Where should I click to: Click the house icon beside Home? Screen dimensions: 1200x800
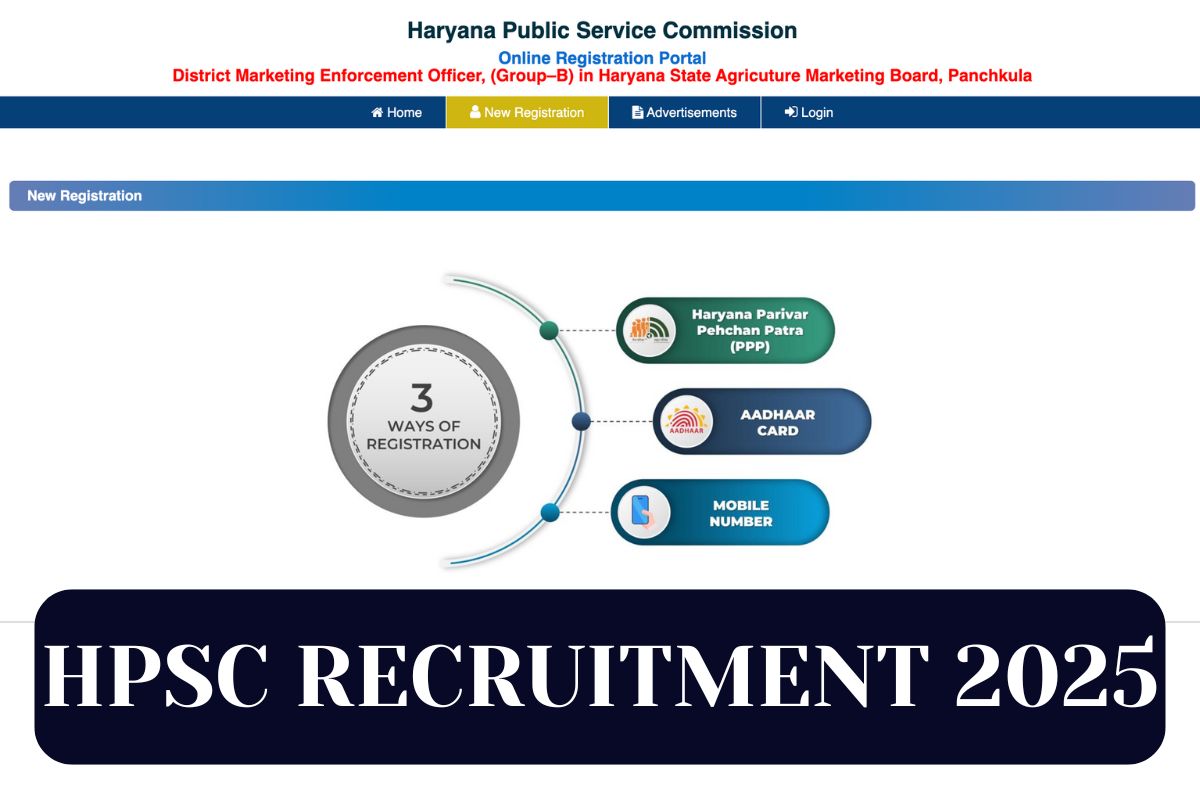tap(377, 112)
